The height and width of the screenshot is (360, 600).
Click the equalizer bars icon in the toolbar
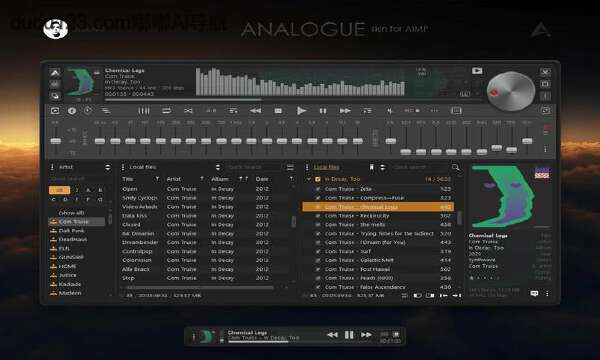click(144, 111)
